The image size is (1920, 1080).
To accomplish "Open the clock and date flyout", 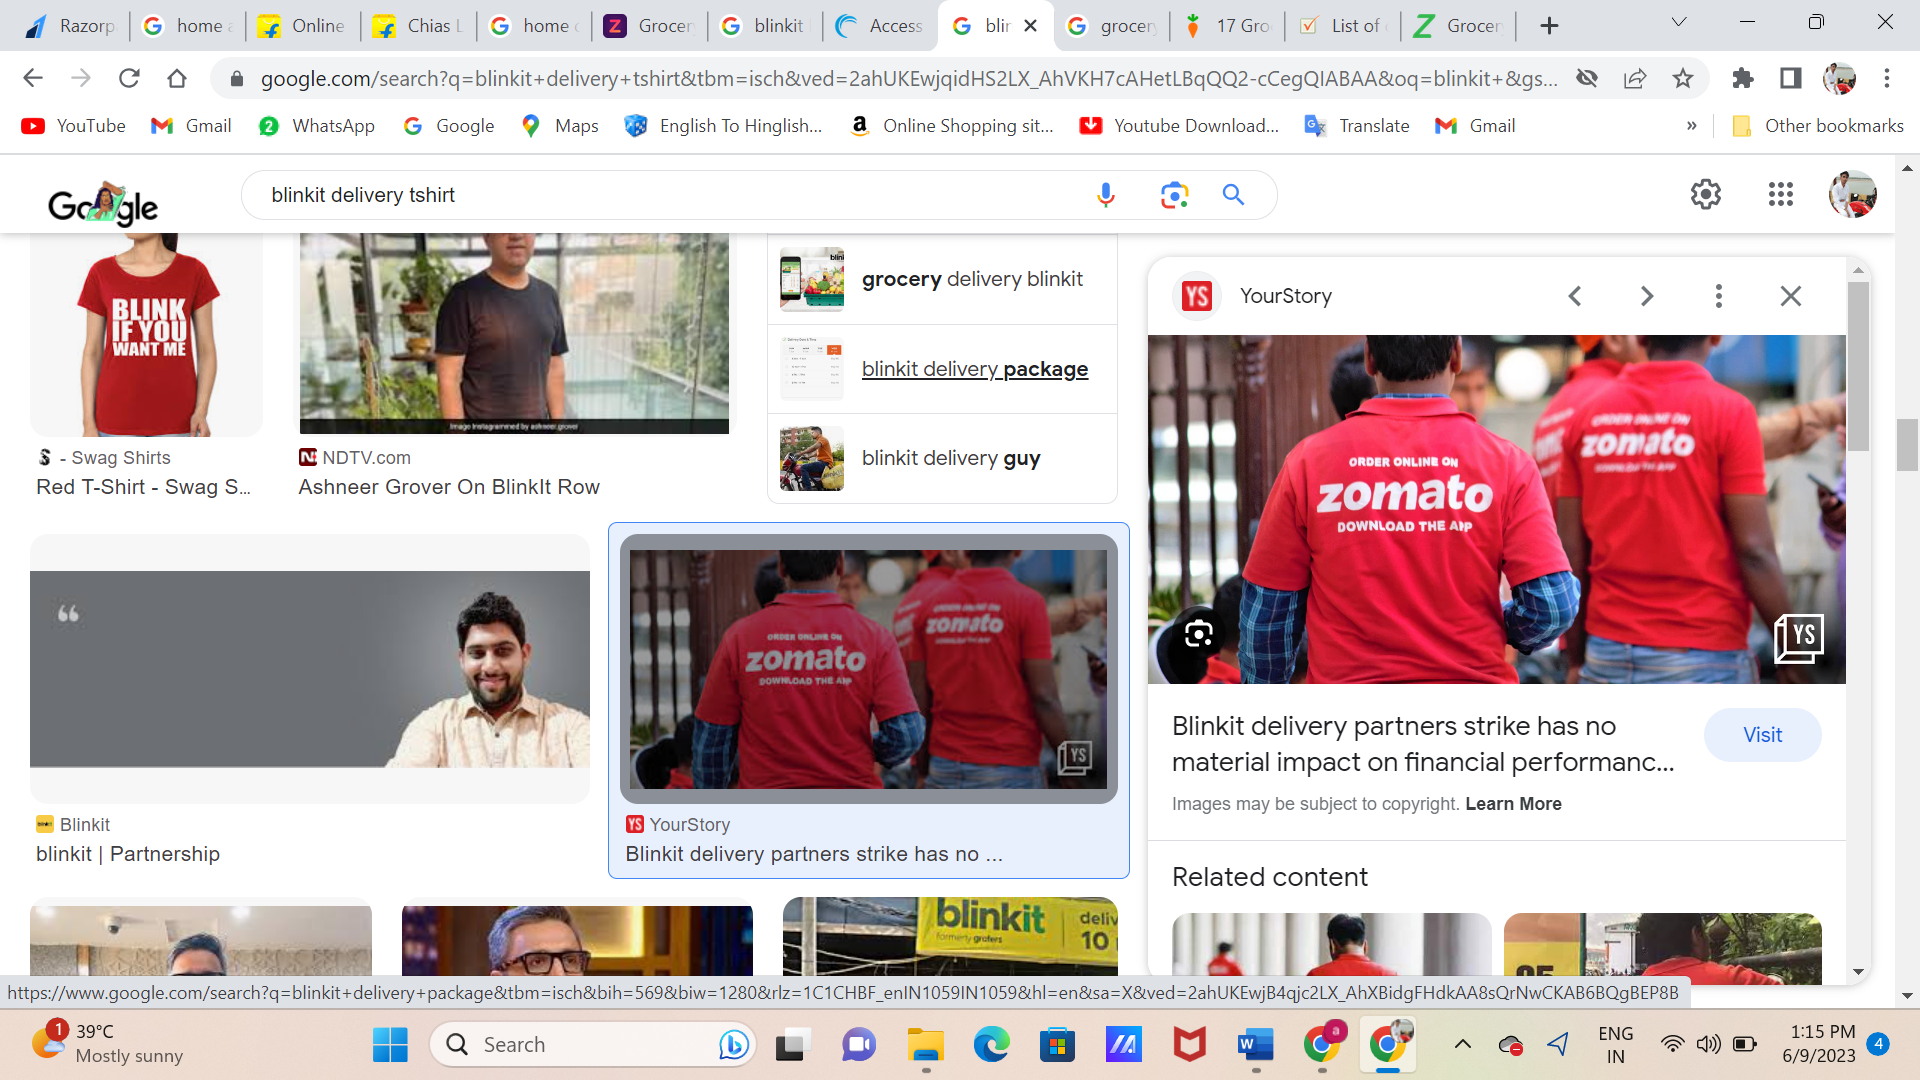I will tap(1819, 1044).
